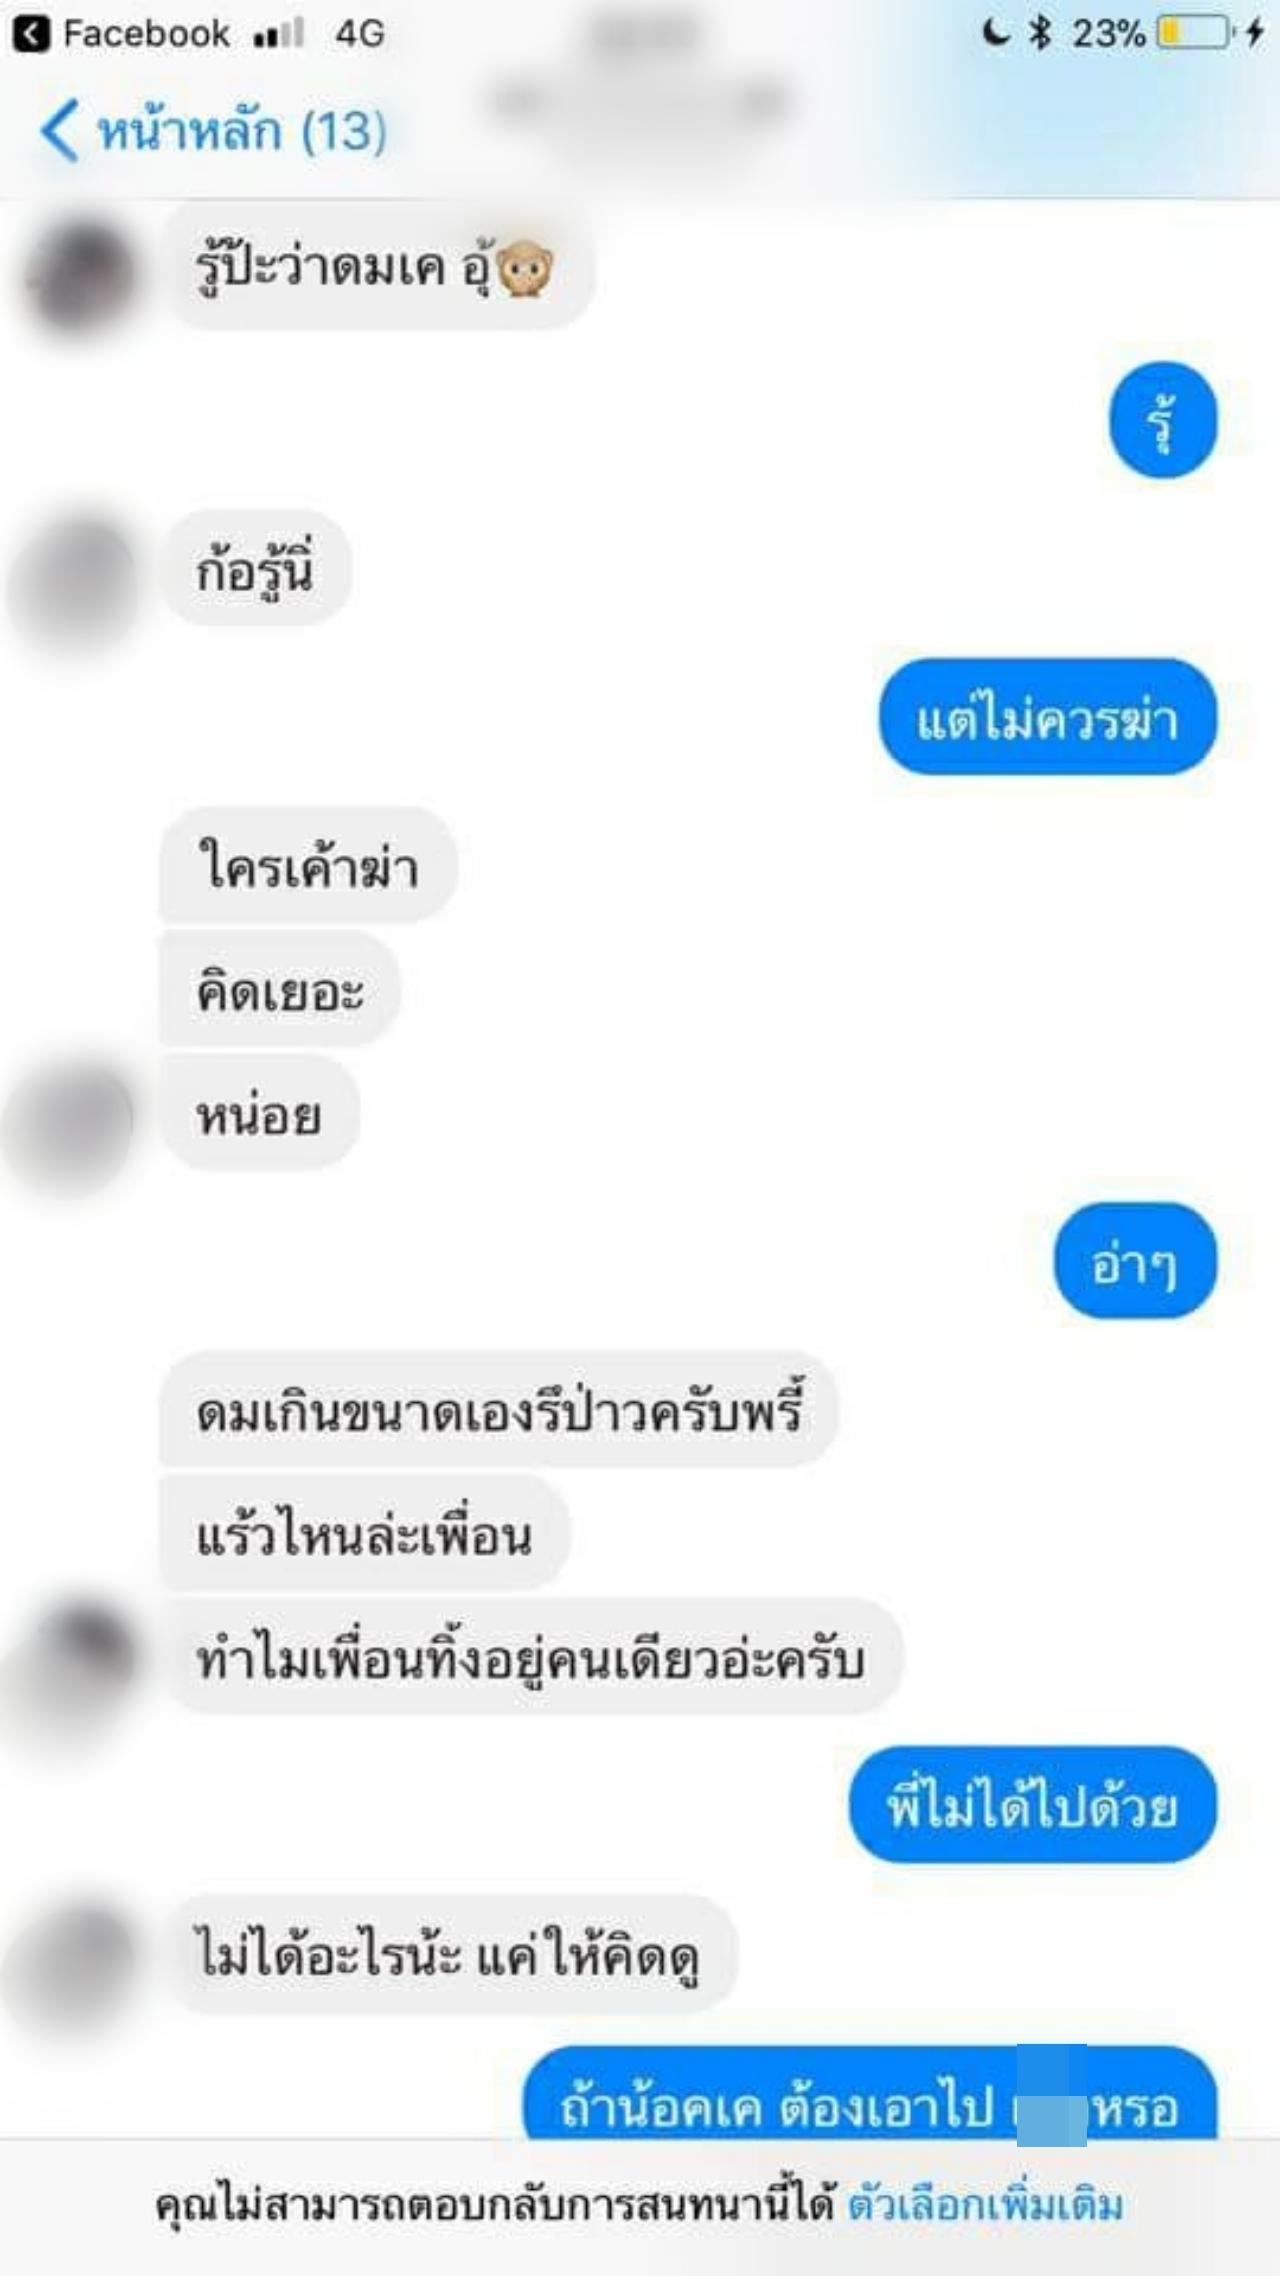Select the แต่ไม่ควรฆ่า sent message
Image resolution: width=1280 pixels, height=2276 pixels.
coord(1048,717)
